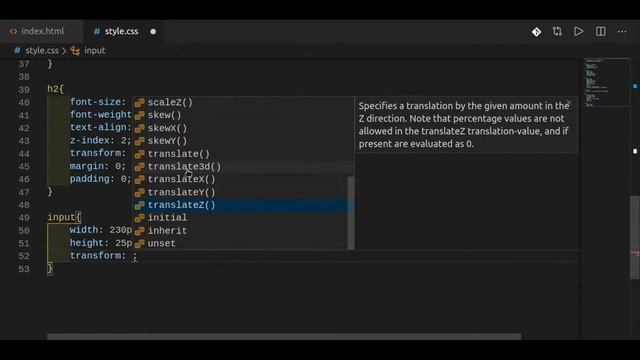Open the source control diff icon
Screen dimensions: 640x360
[536, 31]
